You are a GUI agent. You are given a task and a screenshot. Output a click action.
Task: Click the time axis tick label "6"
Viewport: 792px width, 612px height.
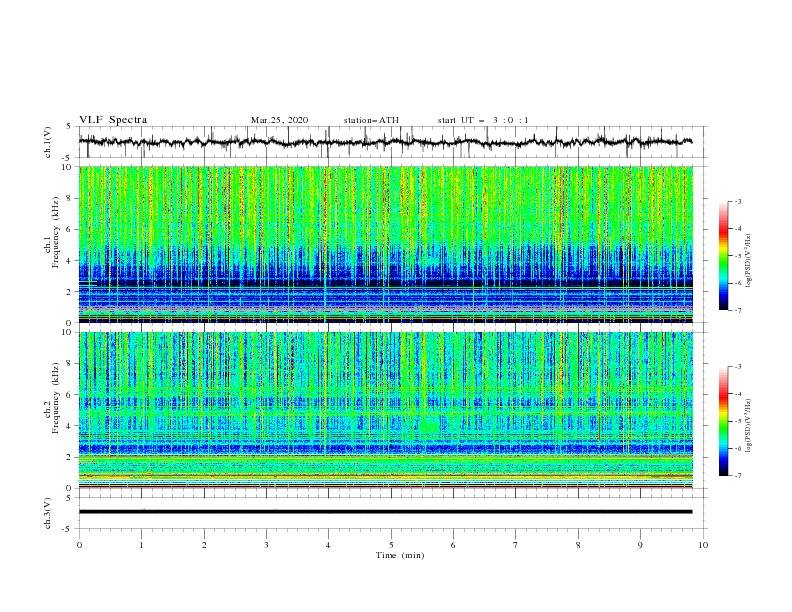453,545
